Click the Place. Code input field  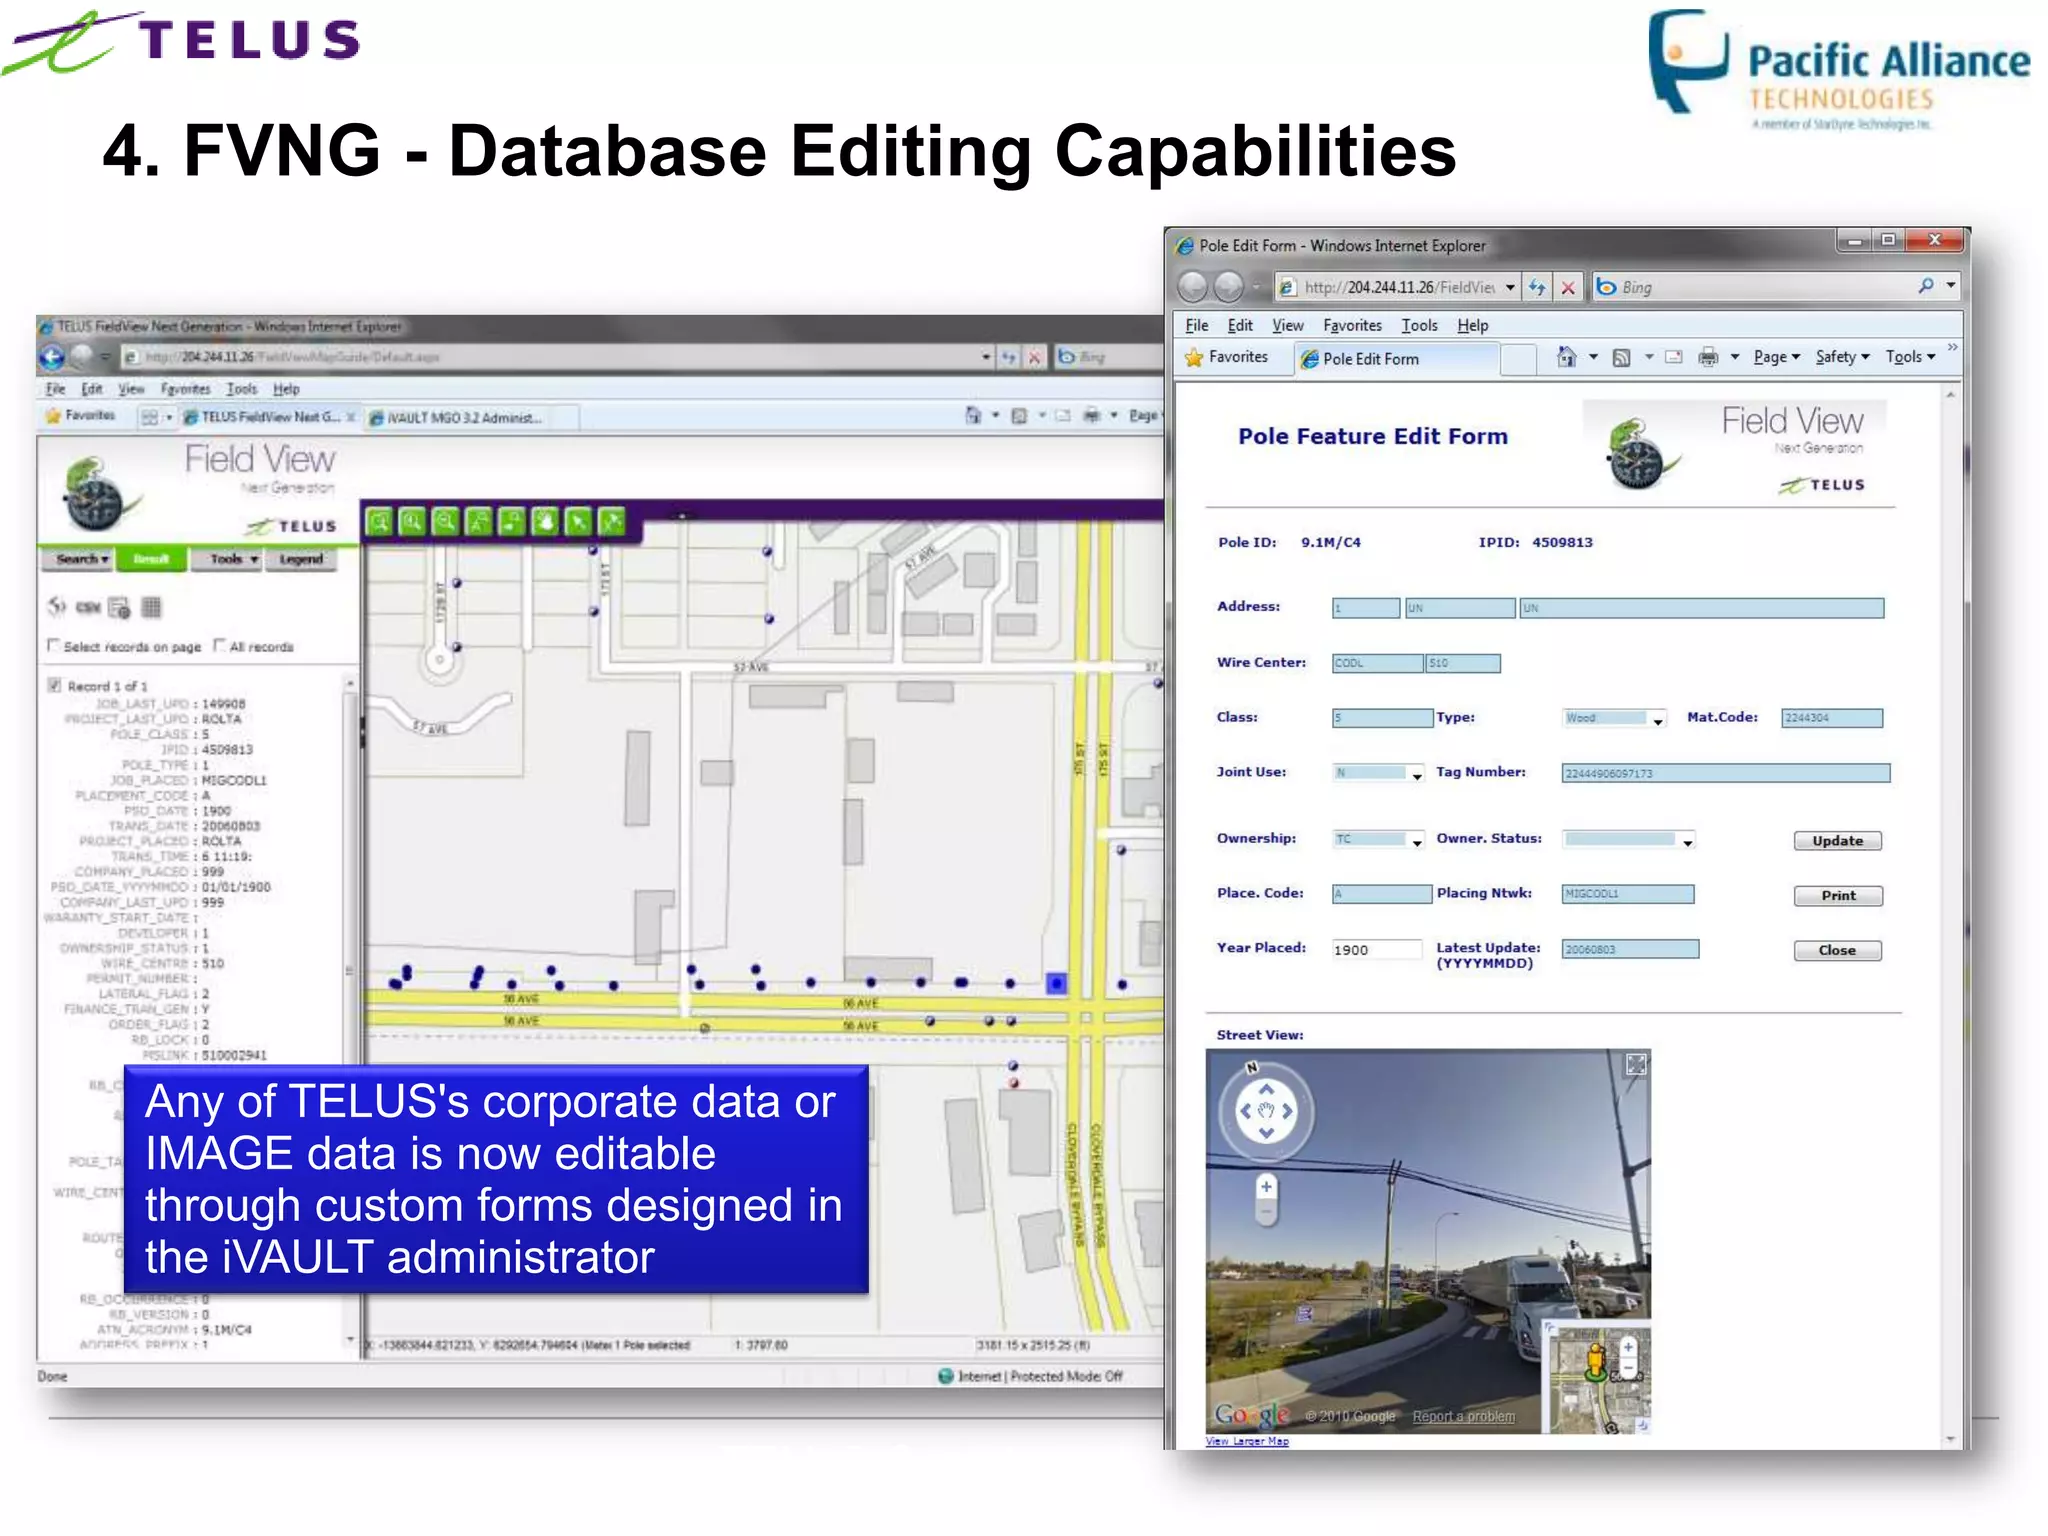click(x=1381, y=894)
